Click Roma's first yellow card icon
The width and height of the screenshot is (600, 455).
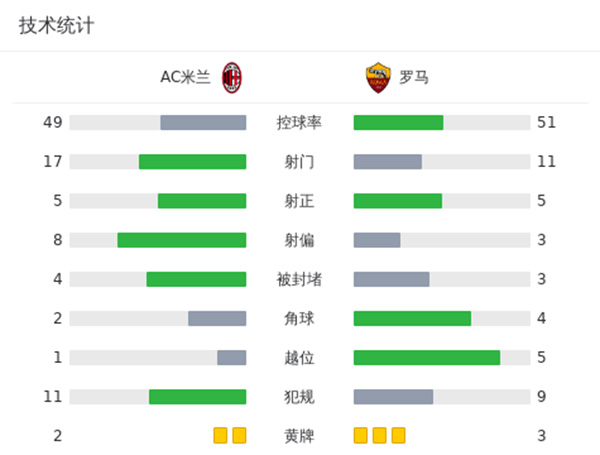(x=361, y=435)
